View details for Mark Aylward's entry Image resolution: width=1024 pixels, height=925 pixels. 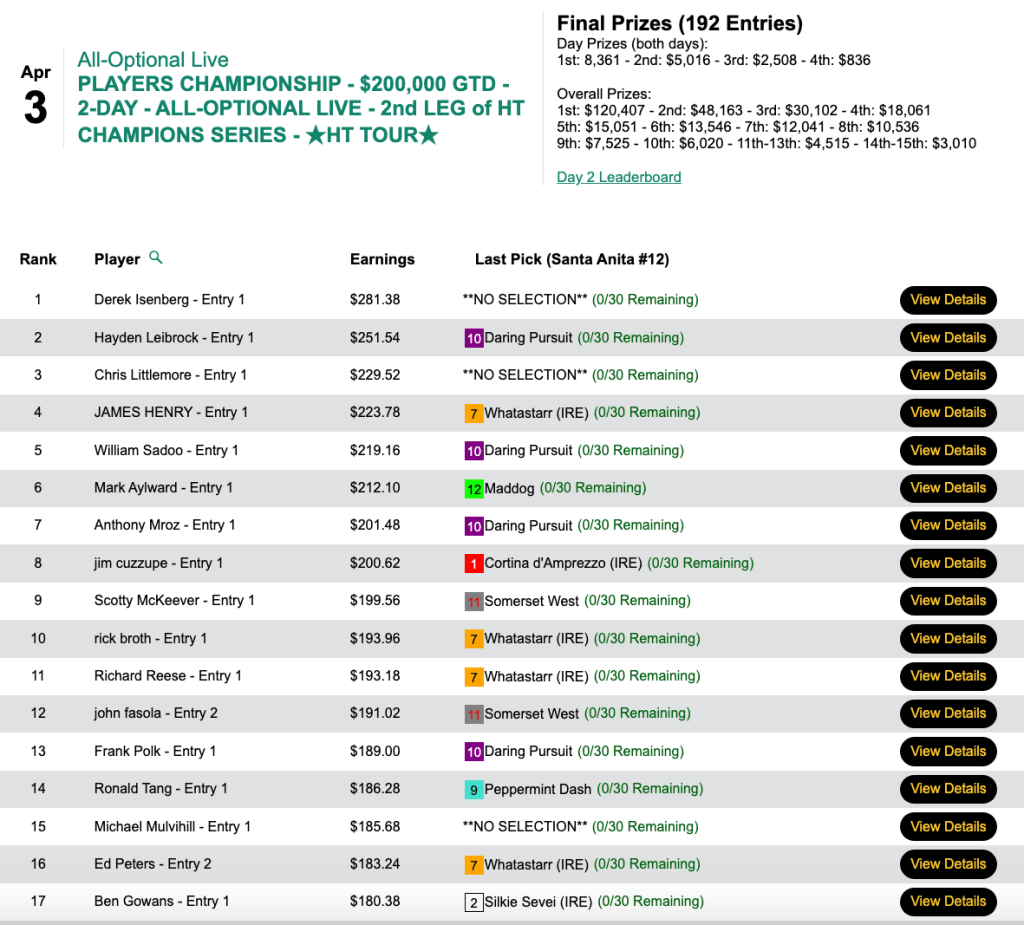[x=947, y=488]
